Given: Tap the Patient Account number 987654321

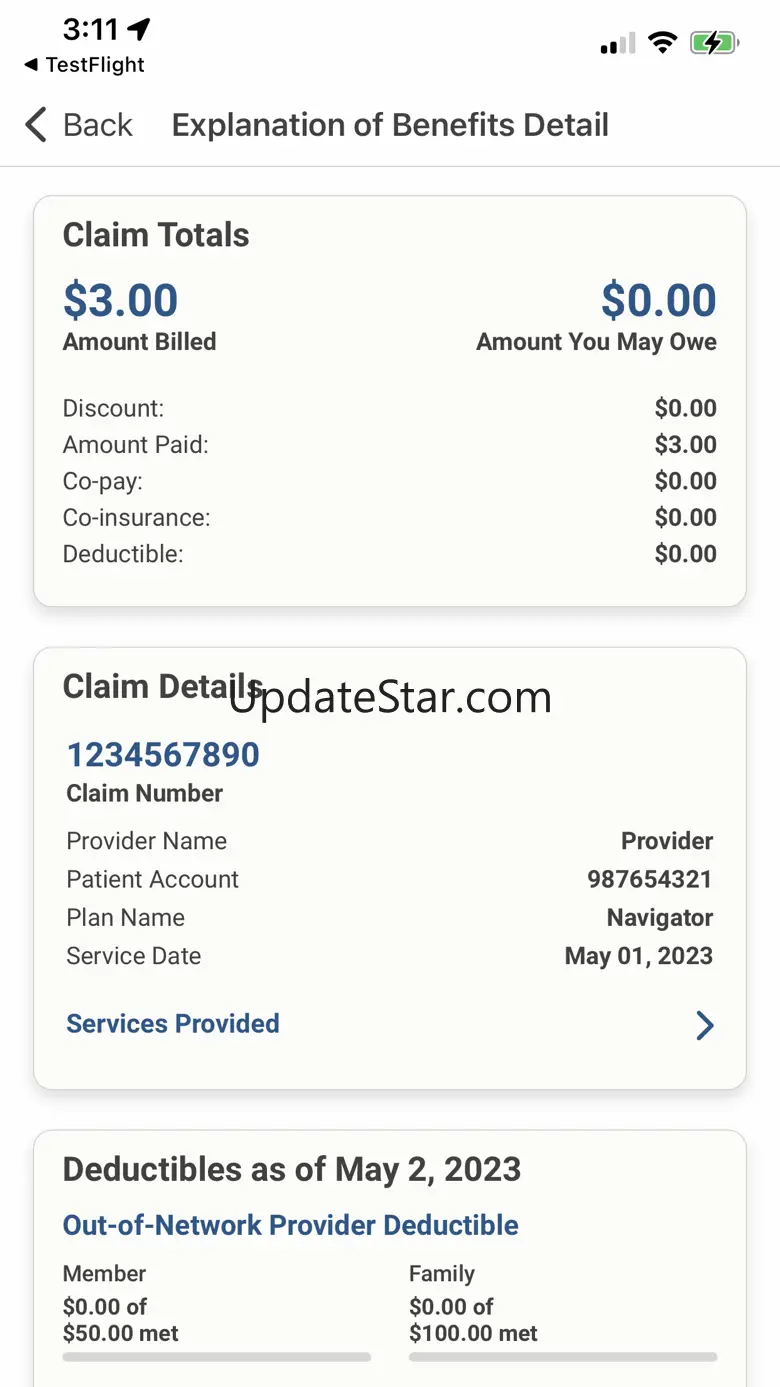Looking at the screenshot, I should (650, 879).
